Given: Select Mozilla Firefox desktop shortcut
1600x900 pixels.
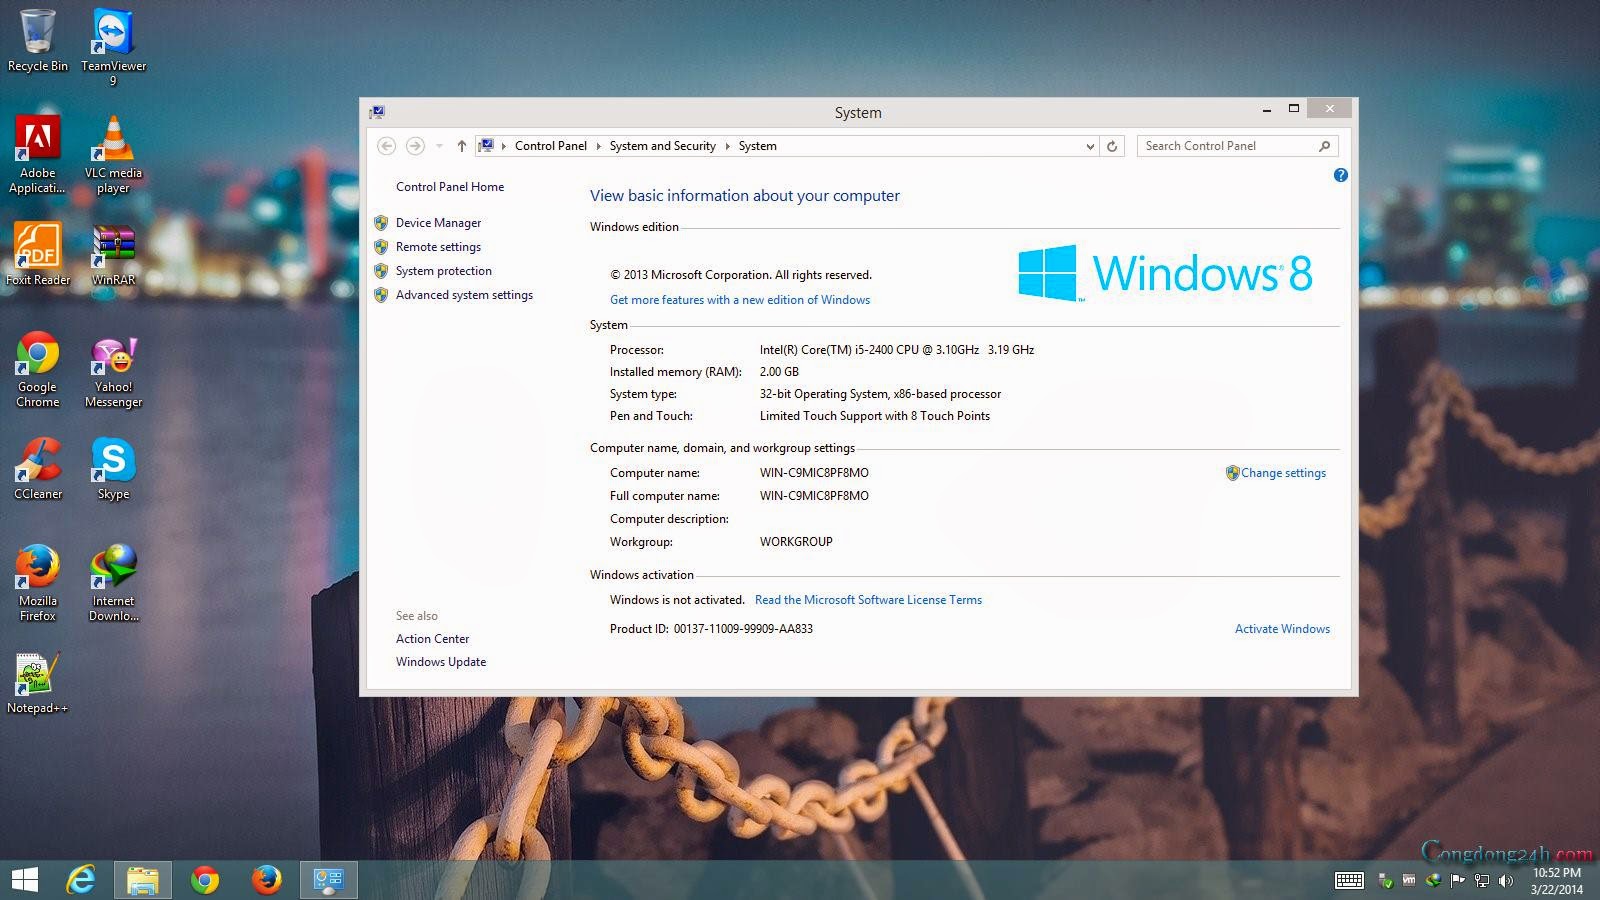Looking at the screenshot, I should (38, 582).
